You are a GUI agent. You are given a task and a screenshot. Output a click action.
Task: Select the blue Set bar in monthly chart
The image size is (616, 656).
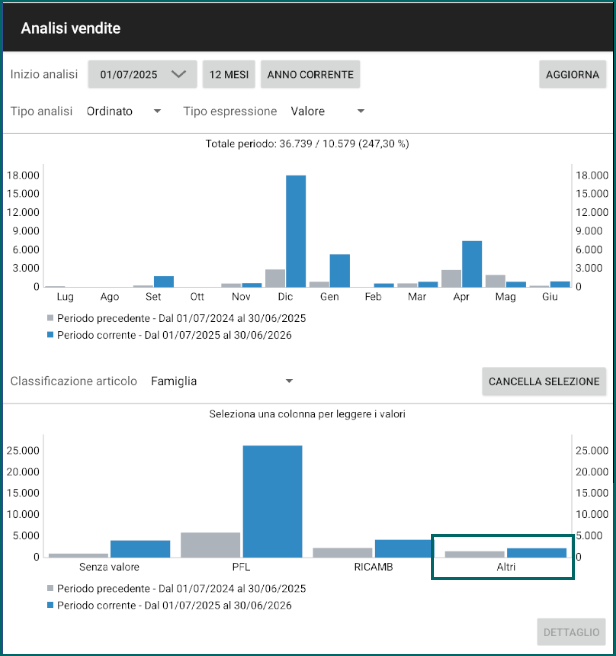[x=164, y=282]
